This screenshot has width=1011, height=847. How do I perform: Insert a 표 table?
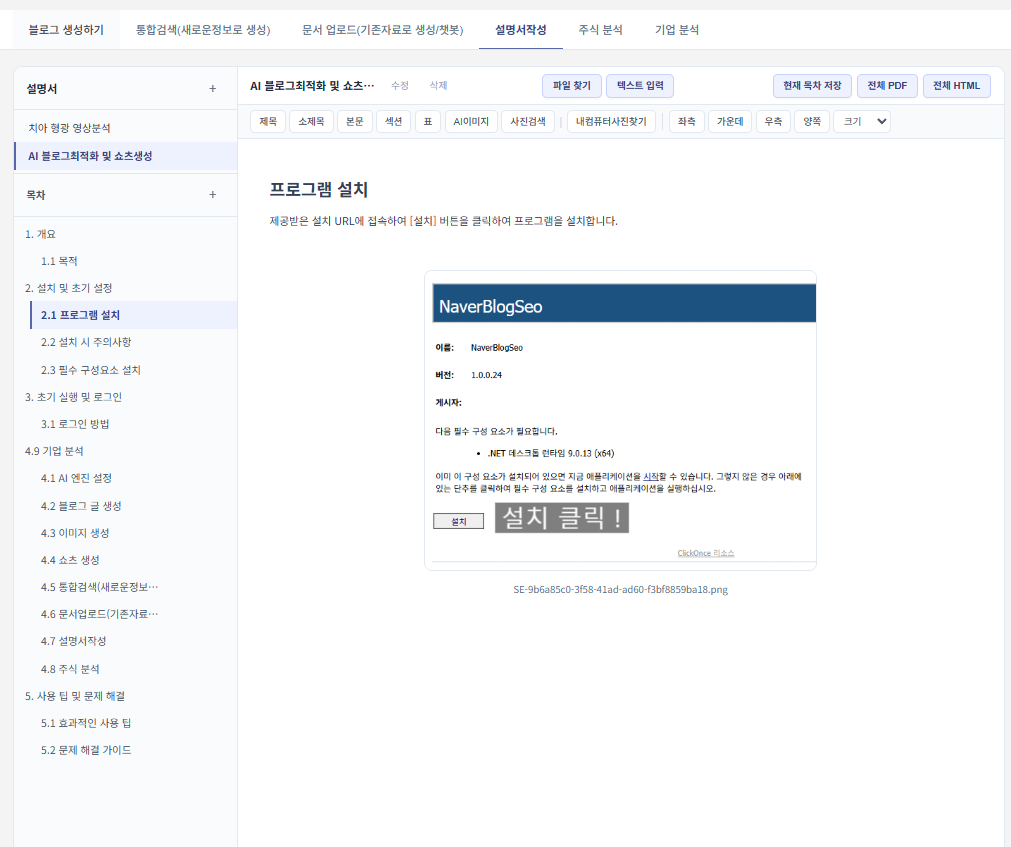428,121
